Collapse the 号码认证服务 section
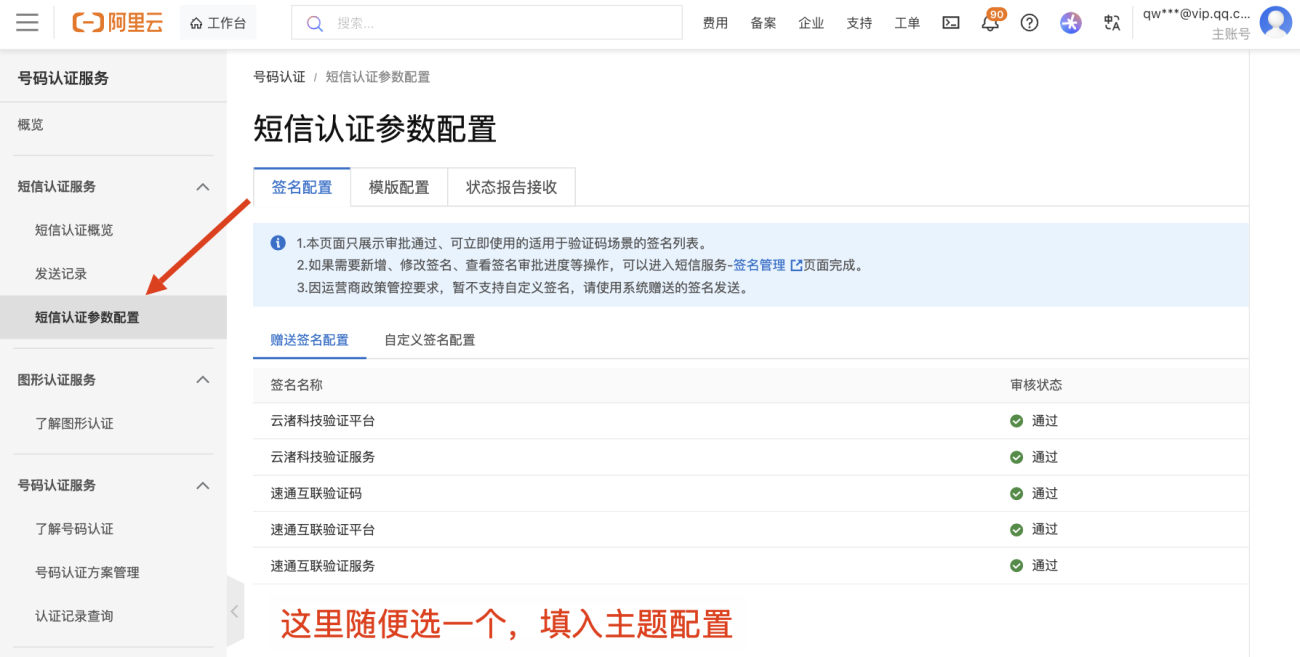 click(202, 485)
